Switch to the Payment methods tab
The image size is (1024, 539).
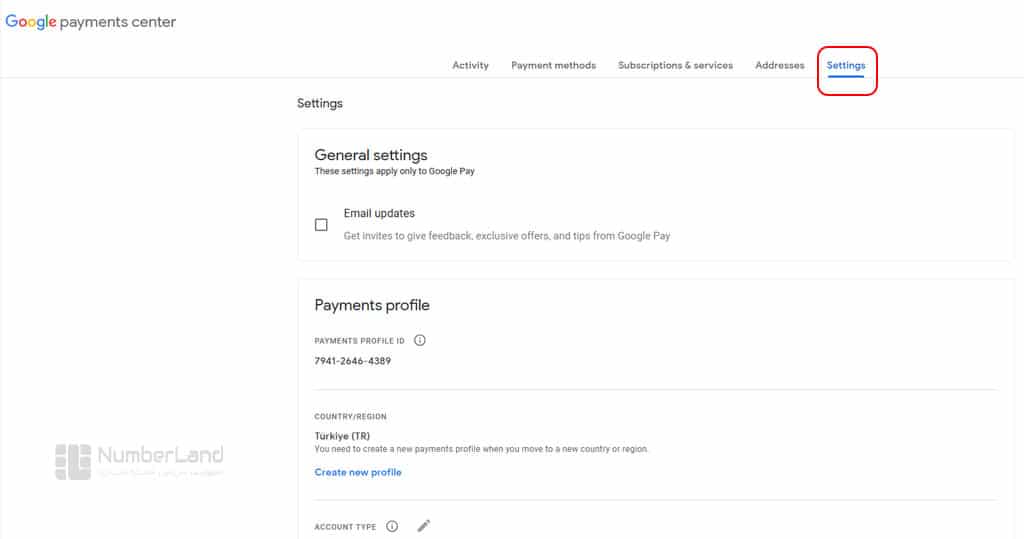point(553,65)
